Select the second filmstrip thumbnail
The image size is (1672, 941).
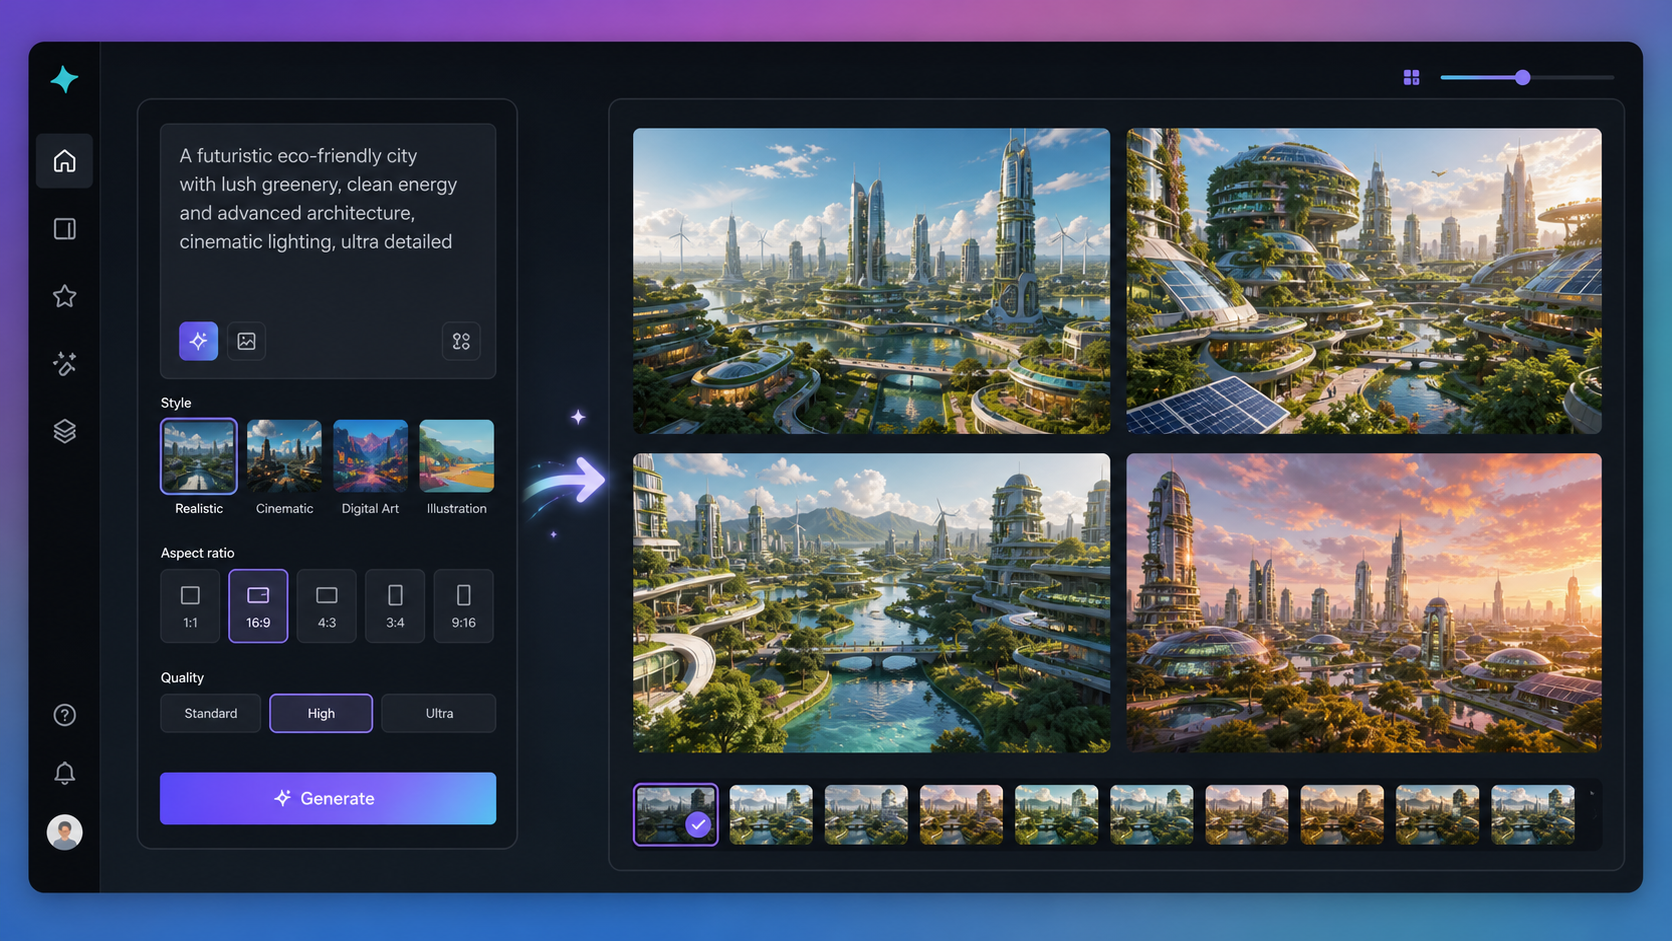(x=771, y=815)
